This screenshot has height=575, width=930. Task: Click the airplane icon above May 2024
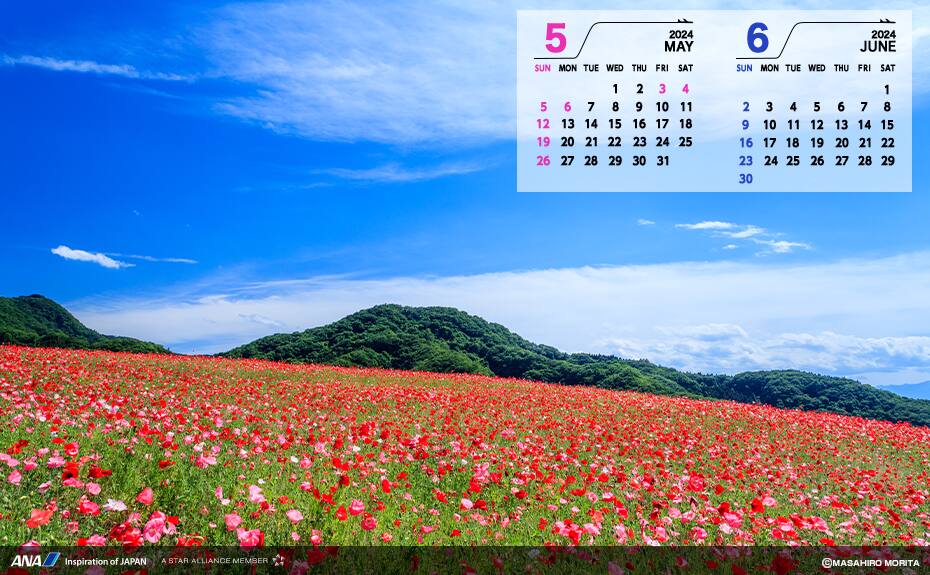coord(684,21)
